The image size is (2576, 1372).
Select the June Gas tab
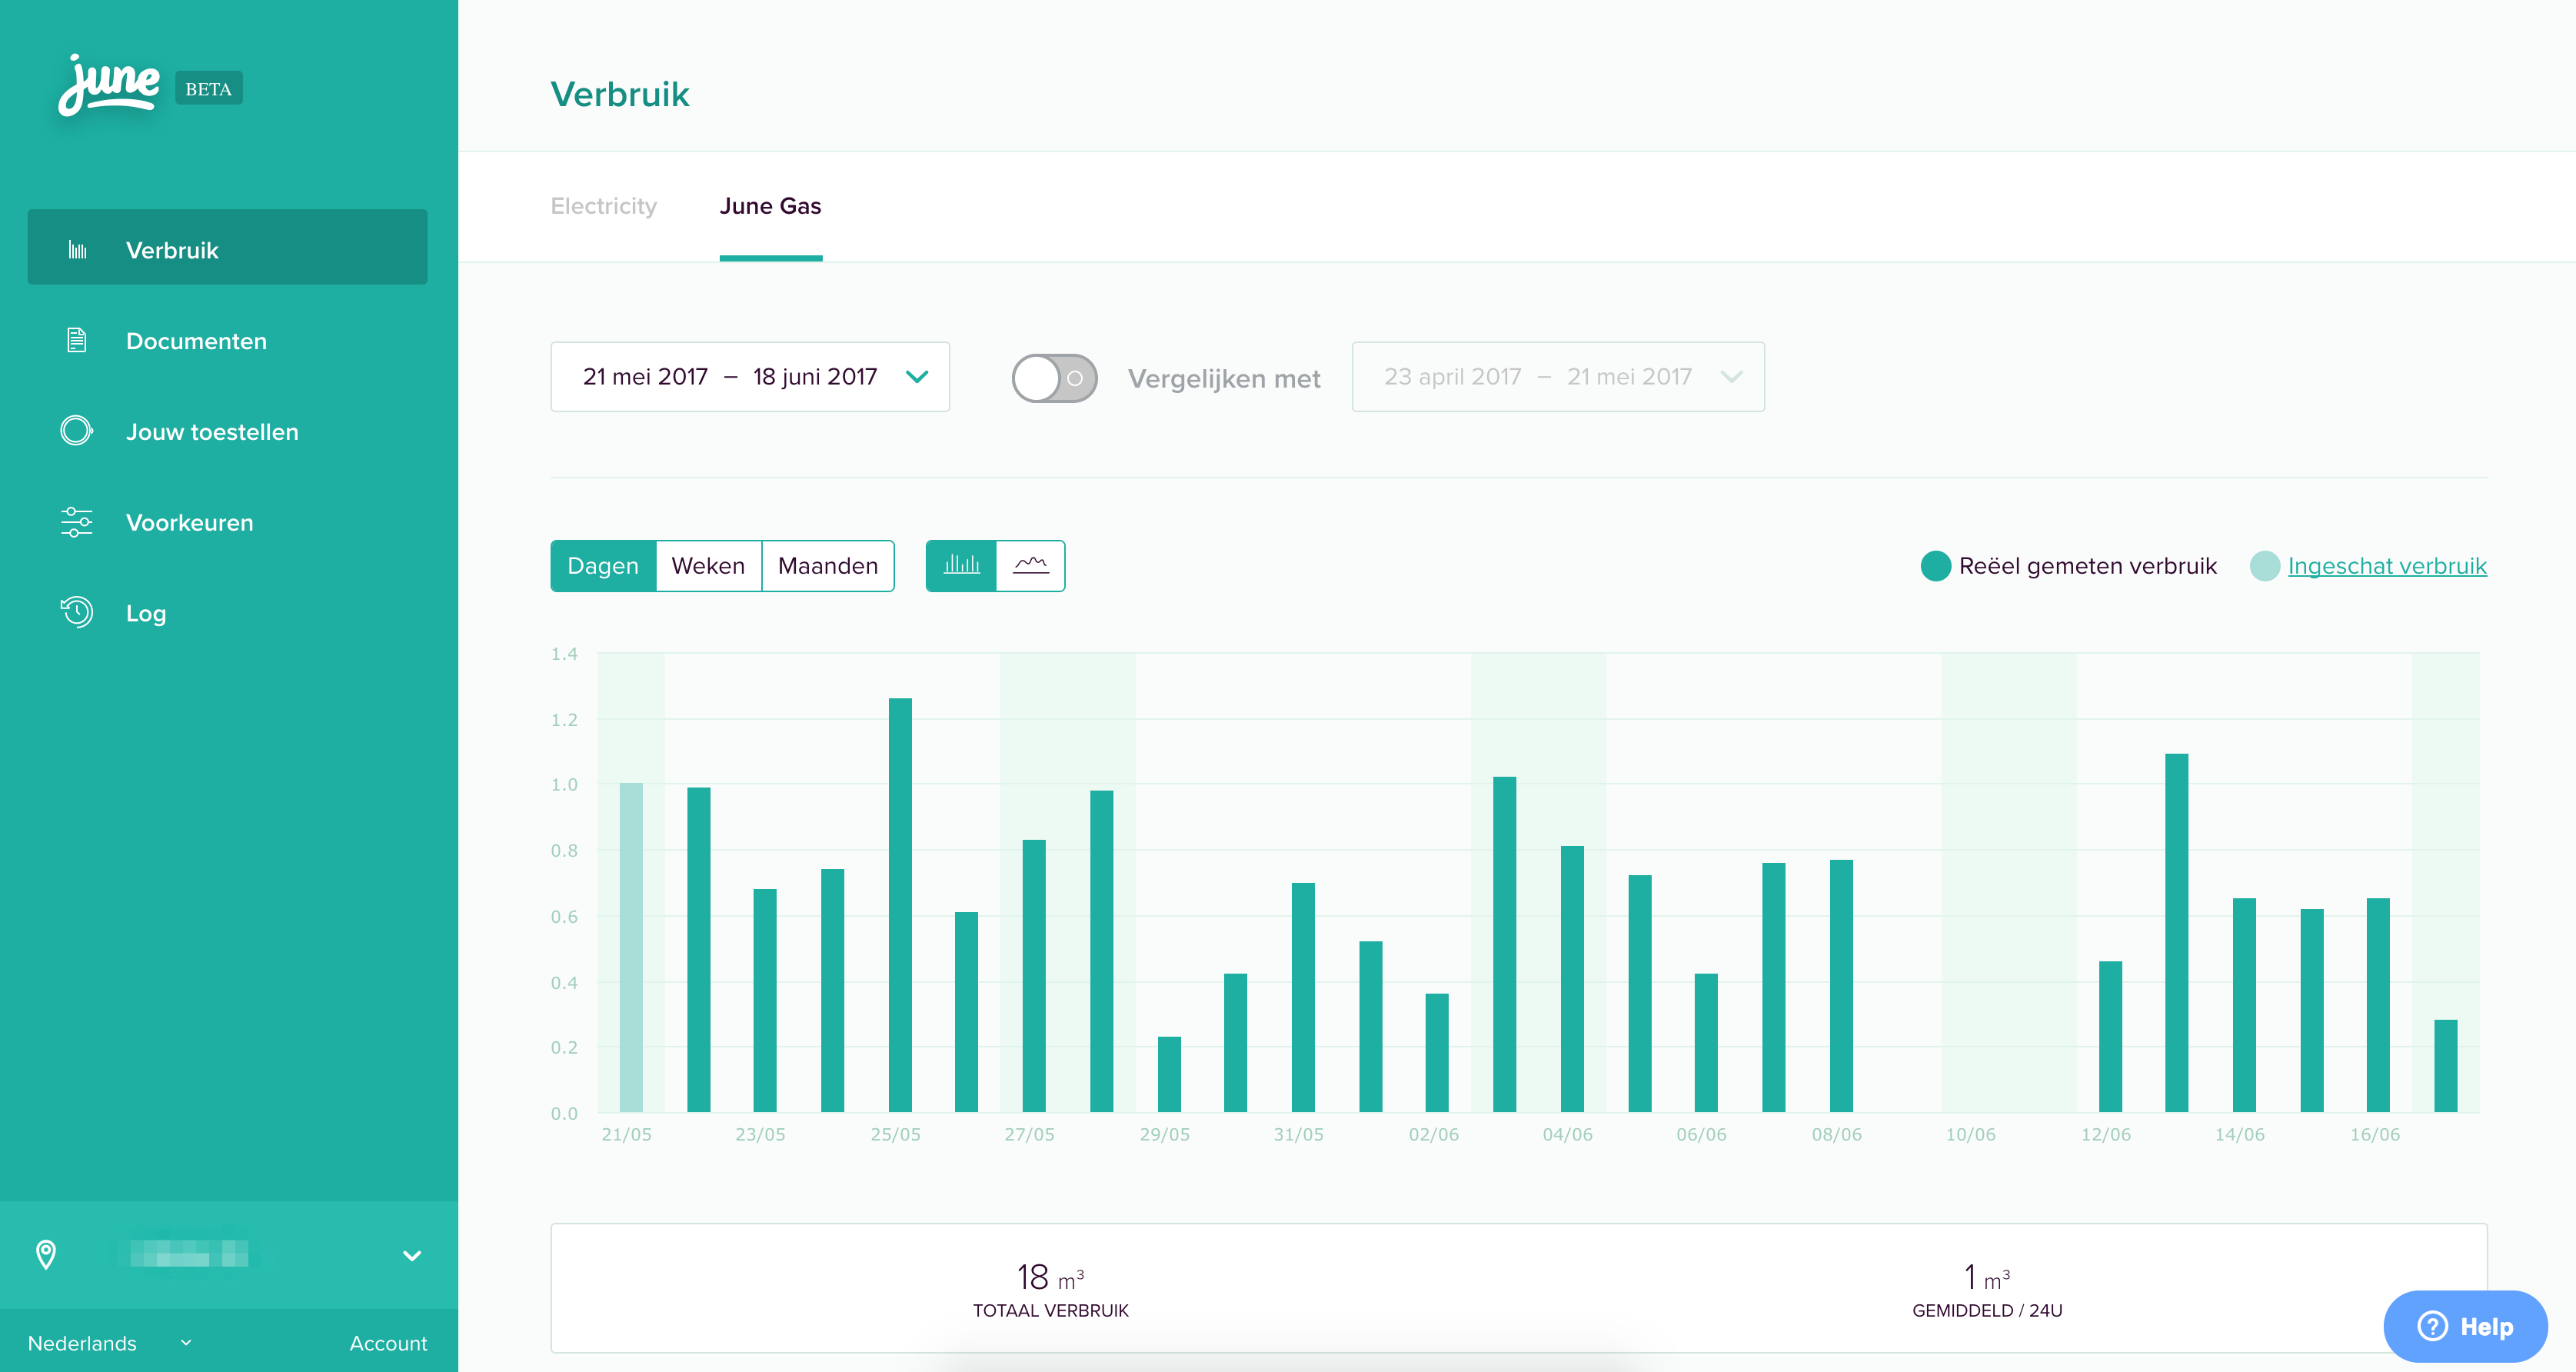tap(770, 206)
